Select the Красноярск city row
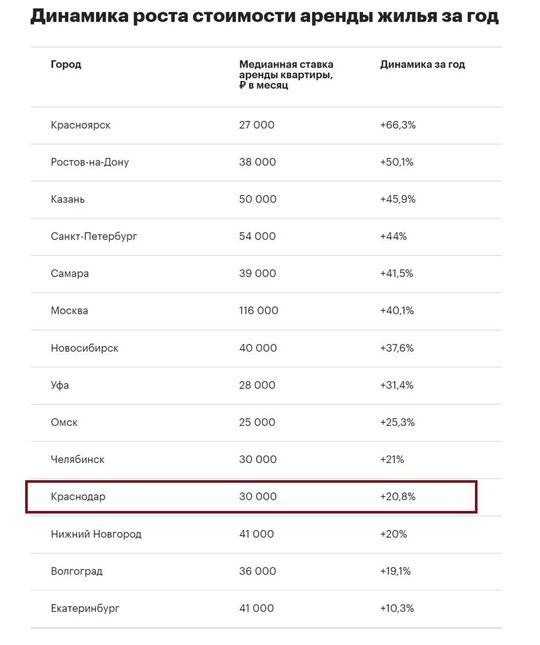Screen dimensions: 540x645 pos(266,125)
